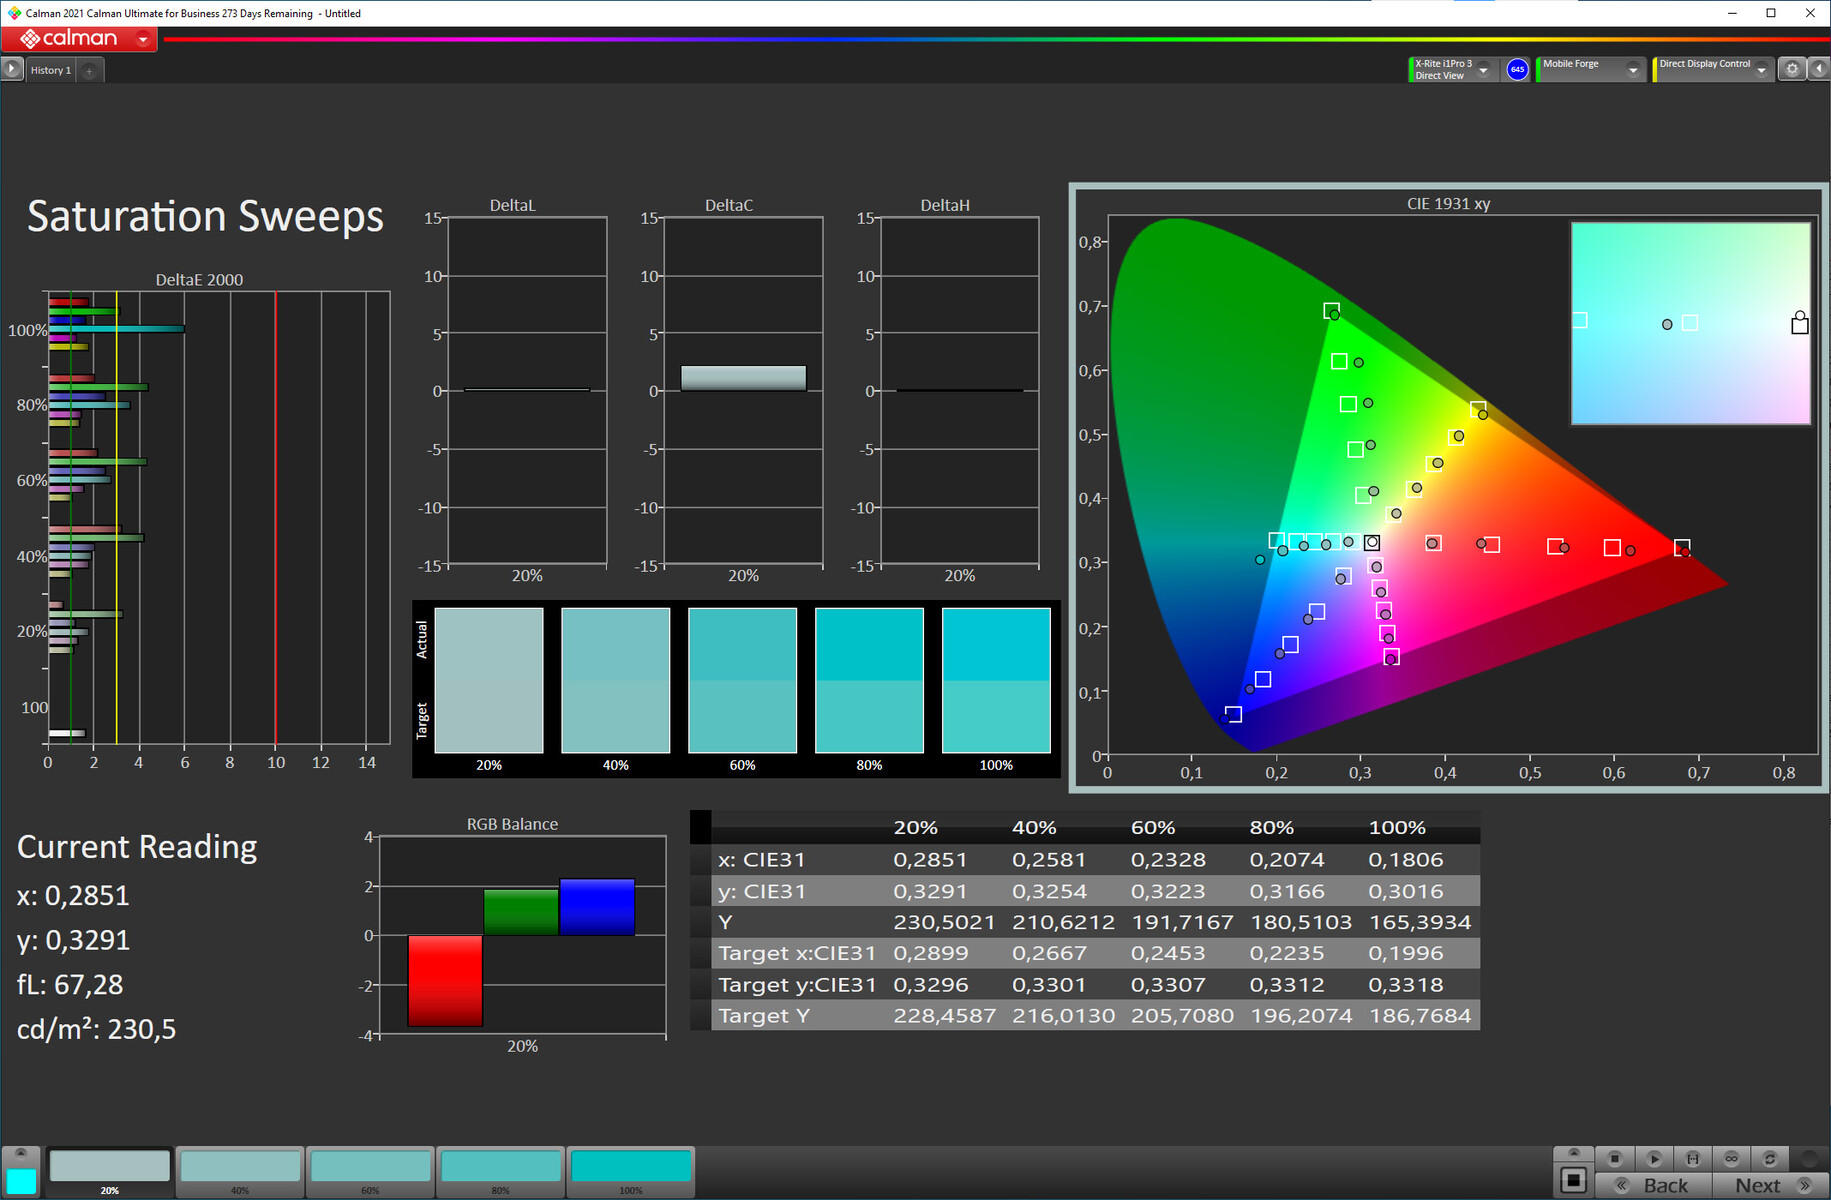Click the cyan color selector at bottom left
1831x1200 pixels.
[x=21, y=1180]
